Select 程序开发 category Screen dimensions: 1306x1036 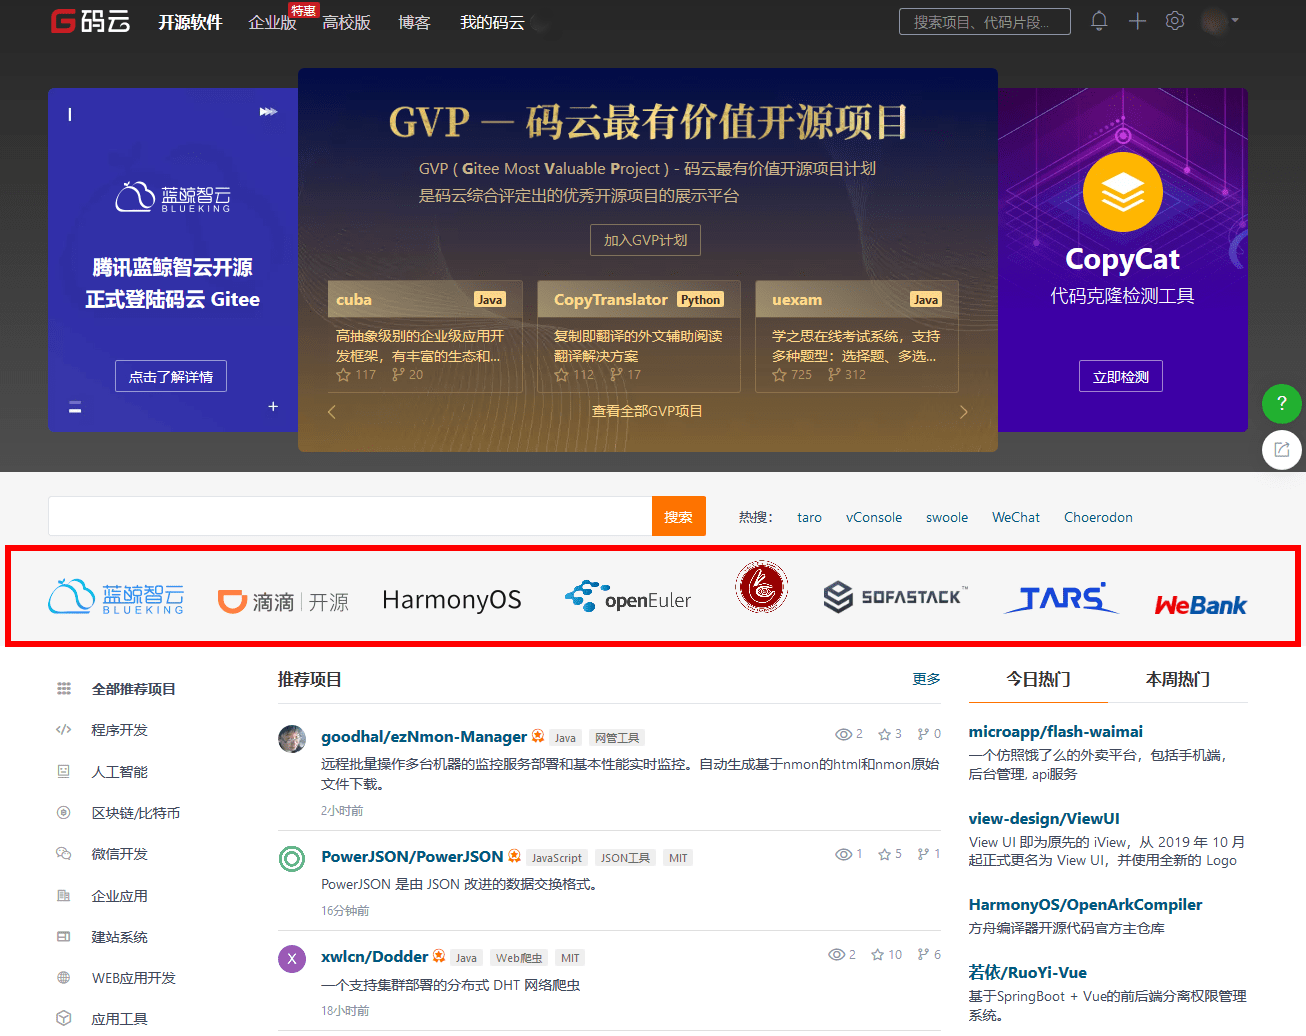coord(119,730)
